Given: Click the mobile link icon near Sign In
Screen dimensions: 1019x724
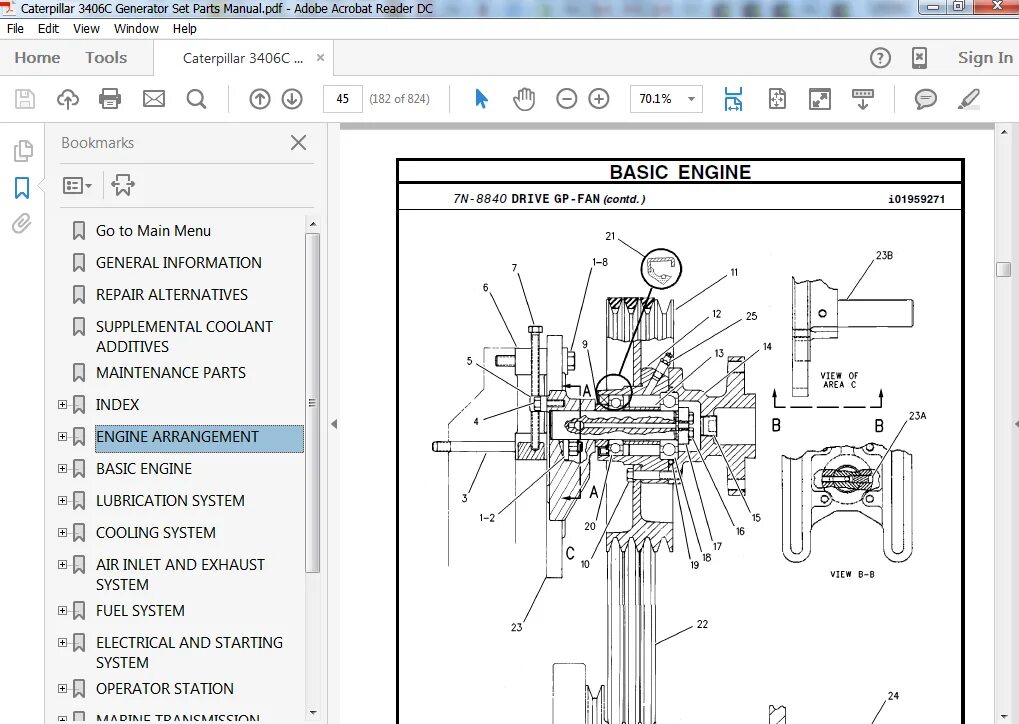Looking at the screenshot, I should (x=919, y=58).
